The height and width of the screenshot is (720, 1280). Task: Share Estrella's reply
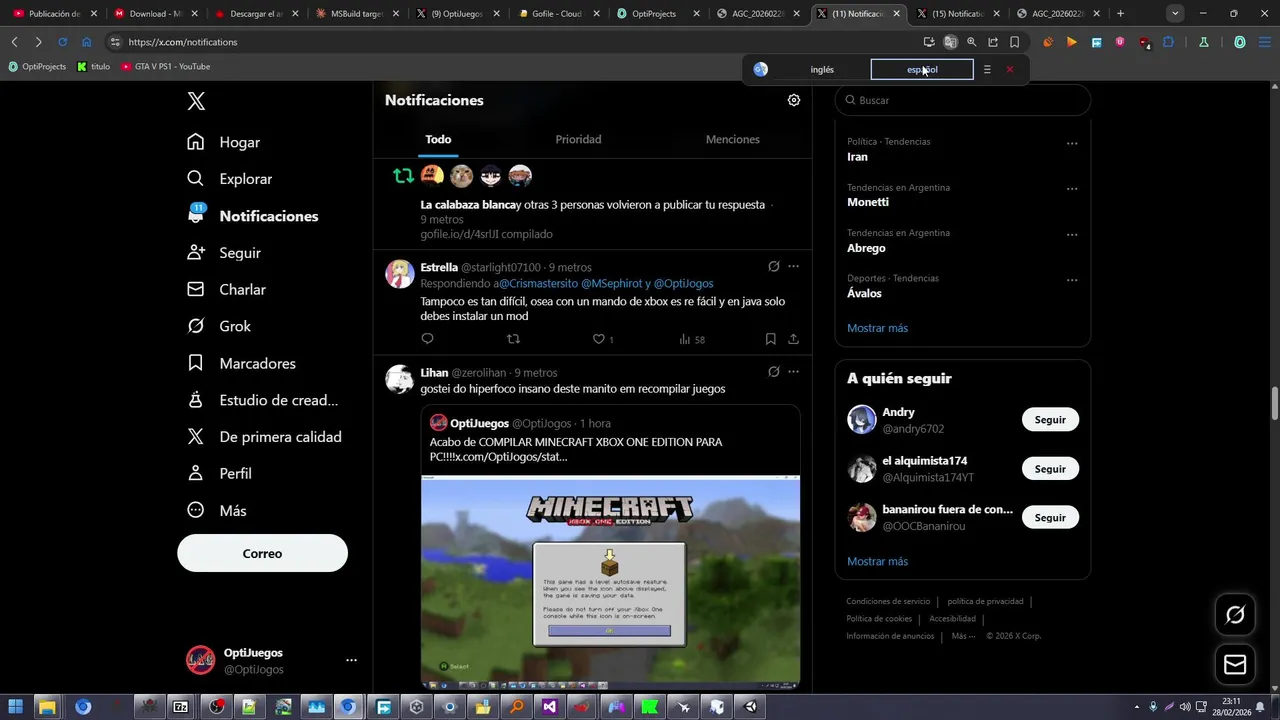793,339
